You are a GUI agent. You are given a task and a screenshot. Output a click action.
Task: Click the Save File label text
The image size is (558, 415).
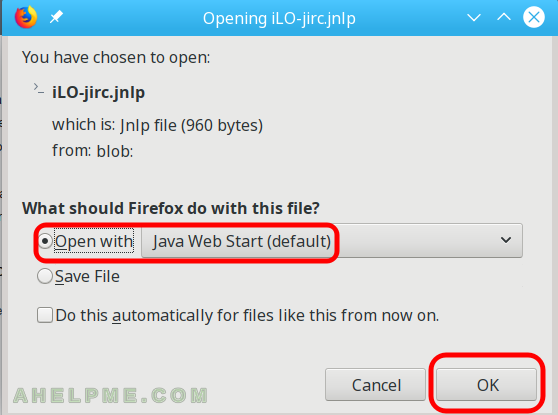[87, 277]
